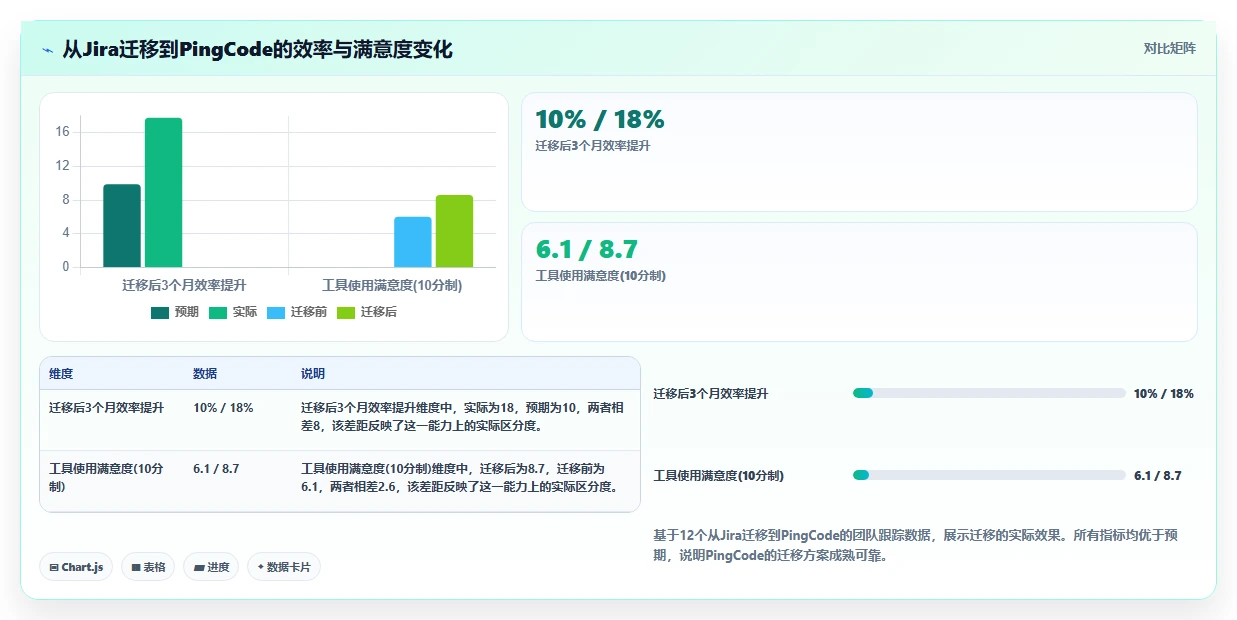
Task: Click the tall green 实际 bar
Action: [x=163, y=193]
